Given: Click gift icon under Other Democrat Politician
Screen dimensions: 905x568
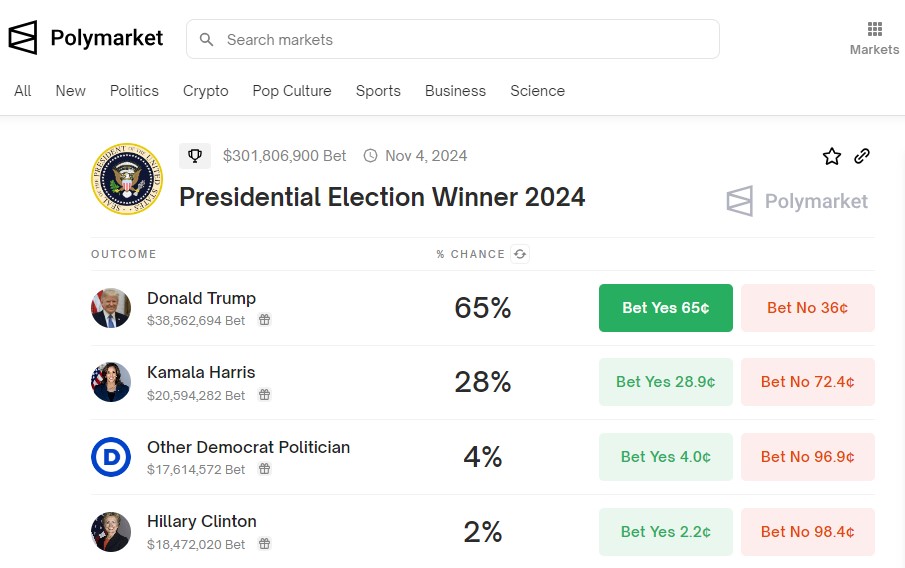Looking at the screenshot, I should click(x=264, y=469).
